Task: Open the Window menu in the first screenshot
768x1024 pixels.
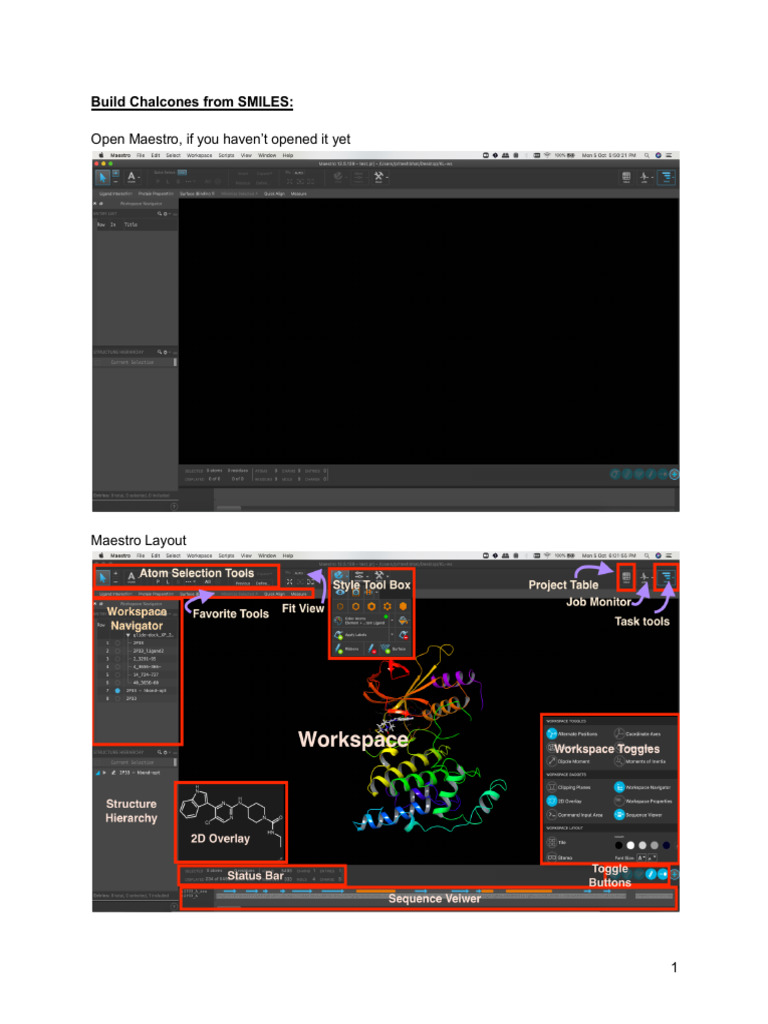Action: [x=267, y=155]
